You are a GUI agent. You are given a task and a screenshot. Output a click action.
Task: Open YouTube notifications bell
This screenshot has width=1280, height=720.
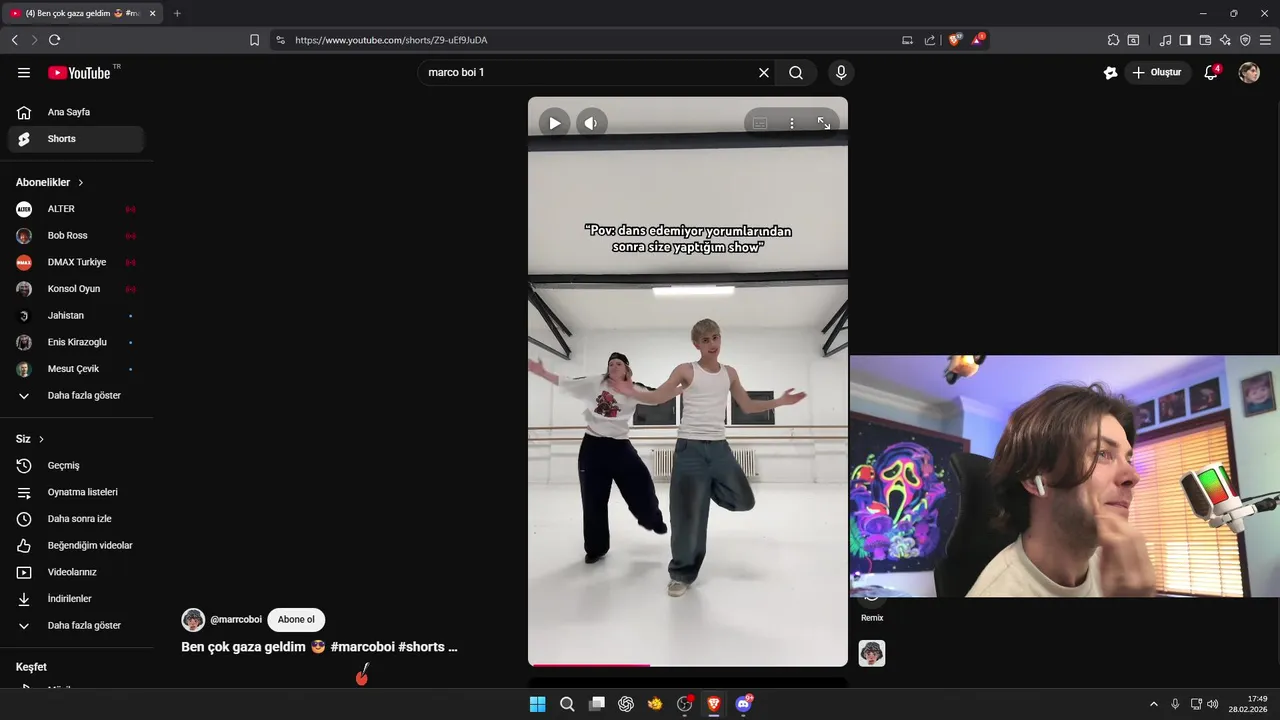pos(1211,73)
